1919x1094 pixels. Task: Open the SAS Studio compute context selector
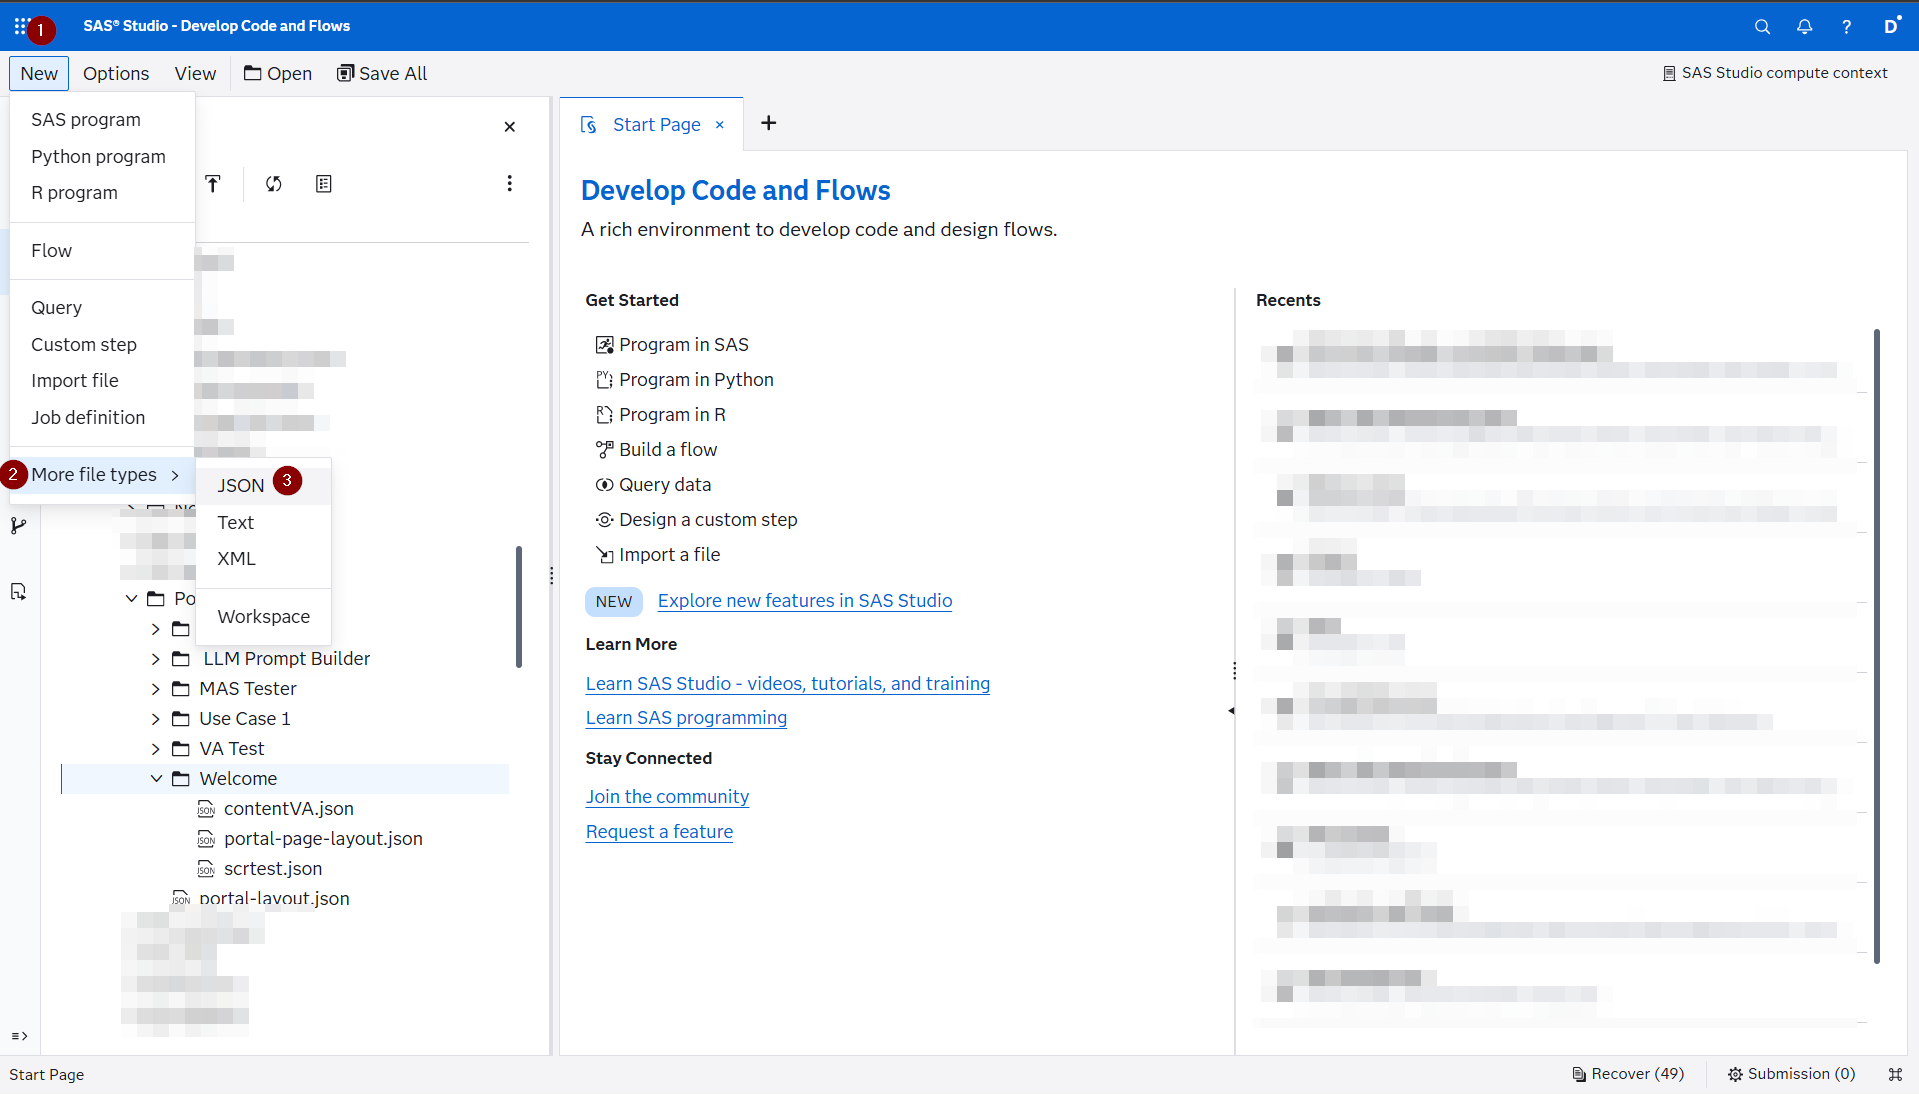pyautogui.click(x=1775, y=73)
